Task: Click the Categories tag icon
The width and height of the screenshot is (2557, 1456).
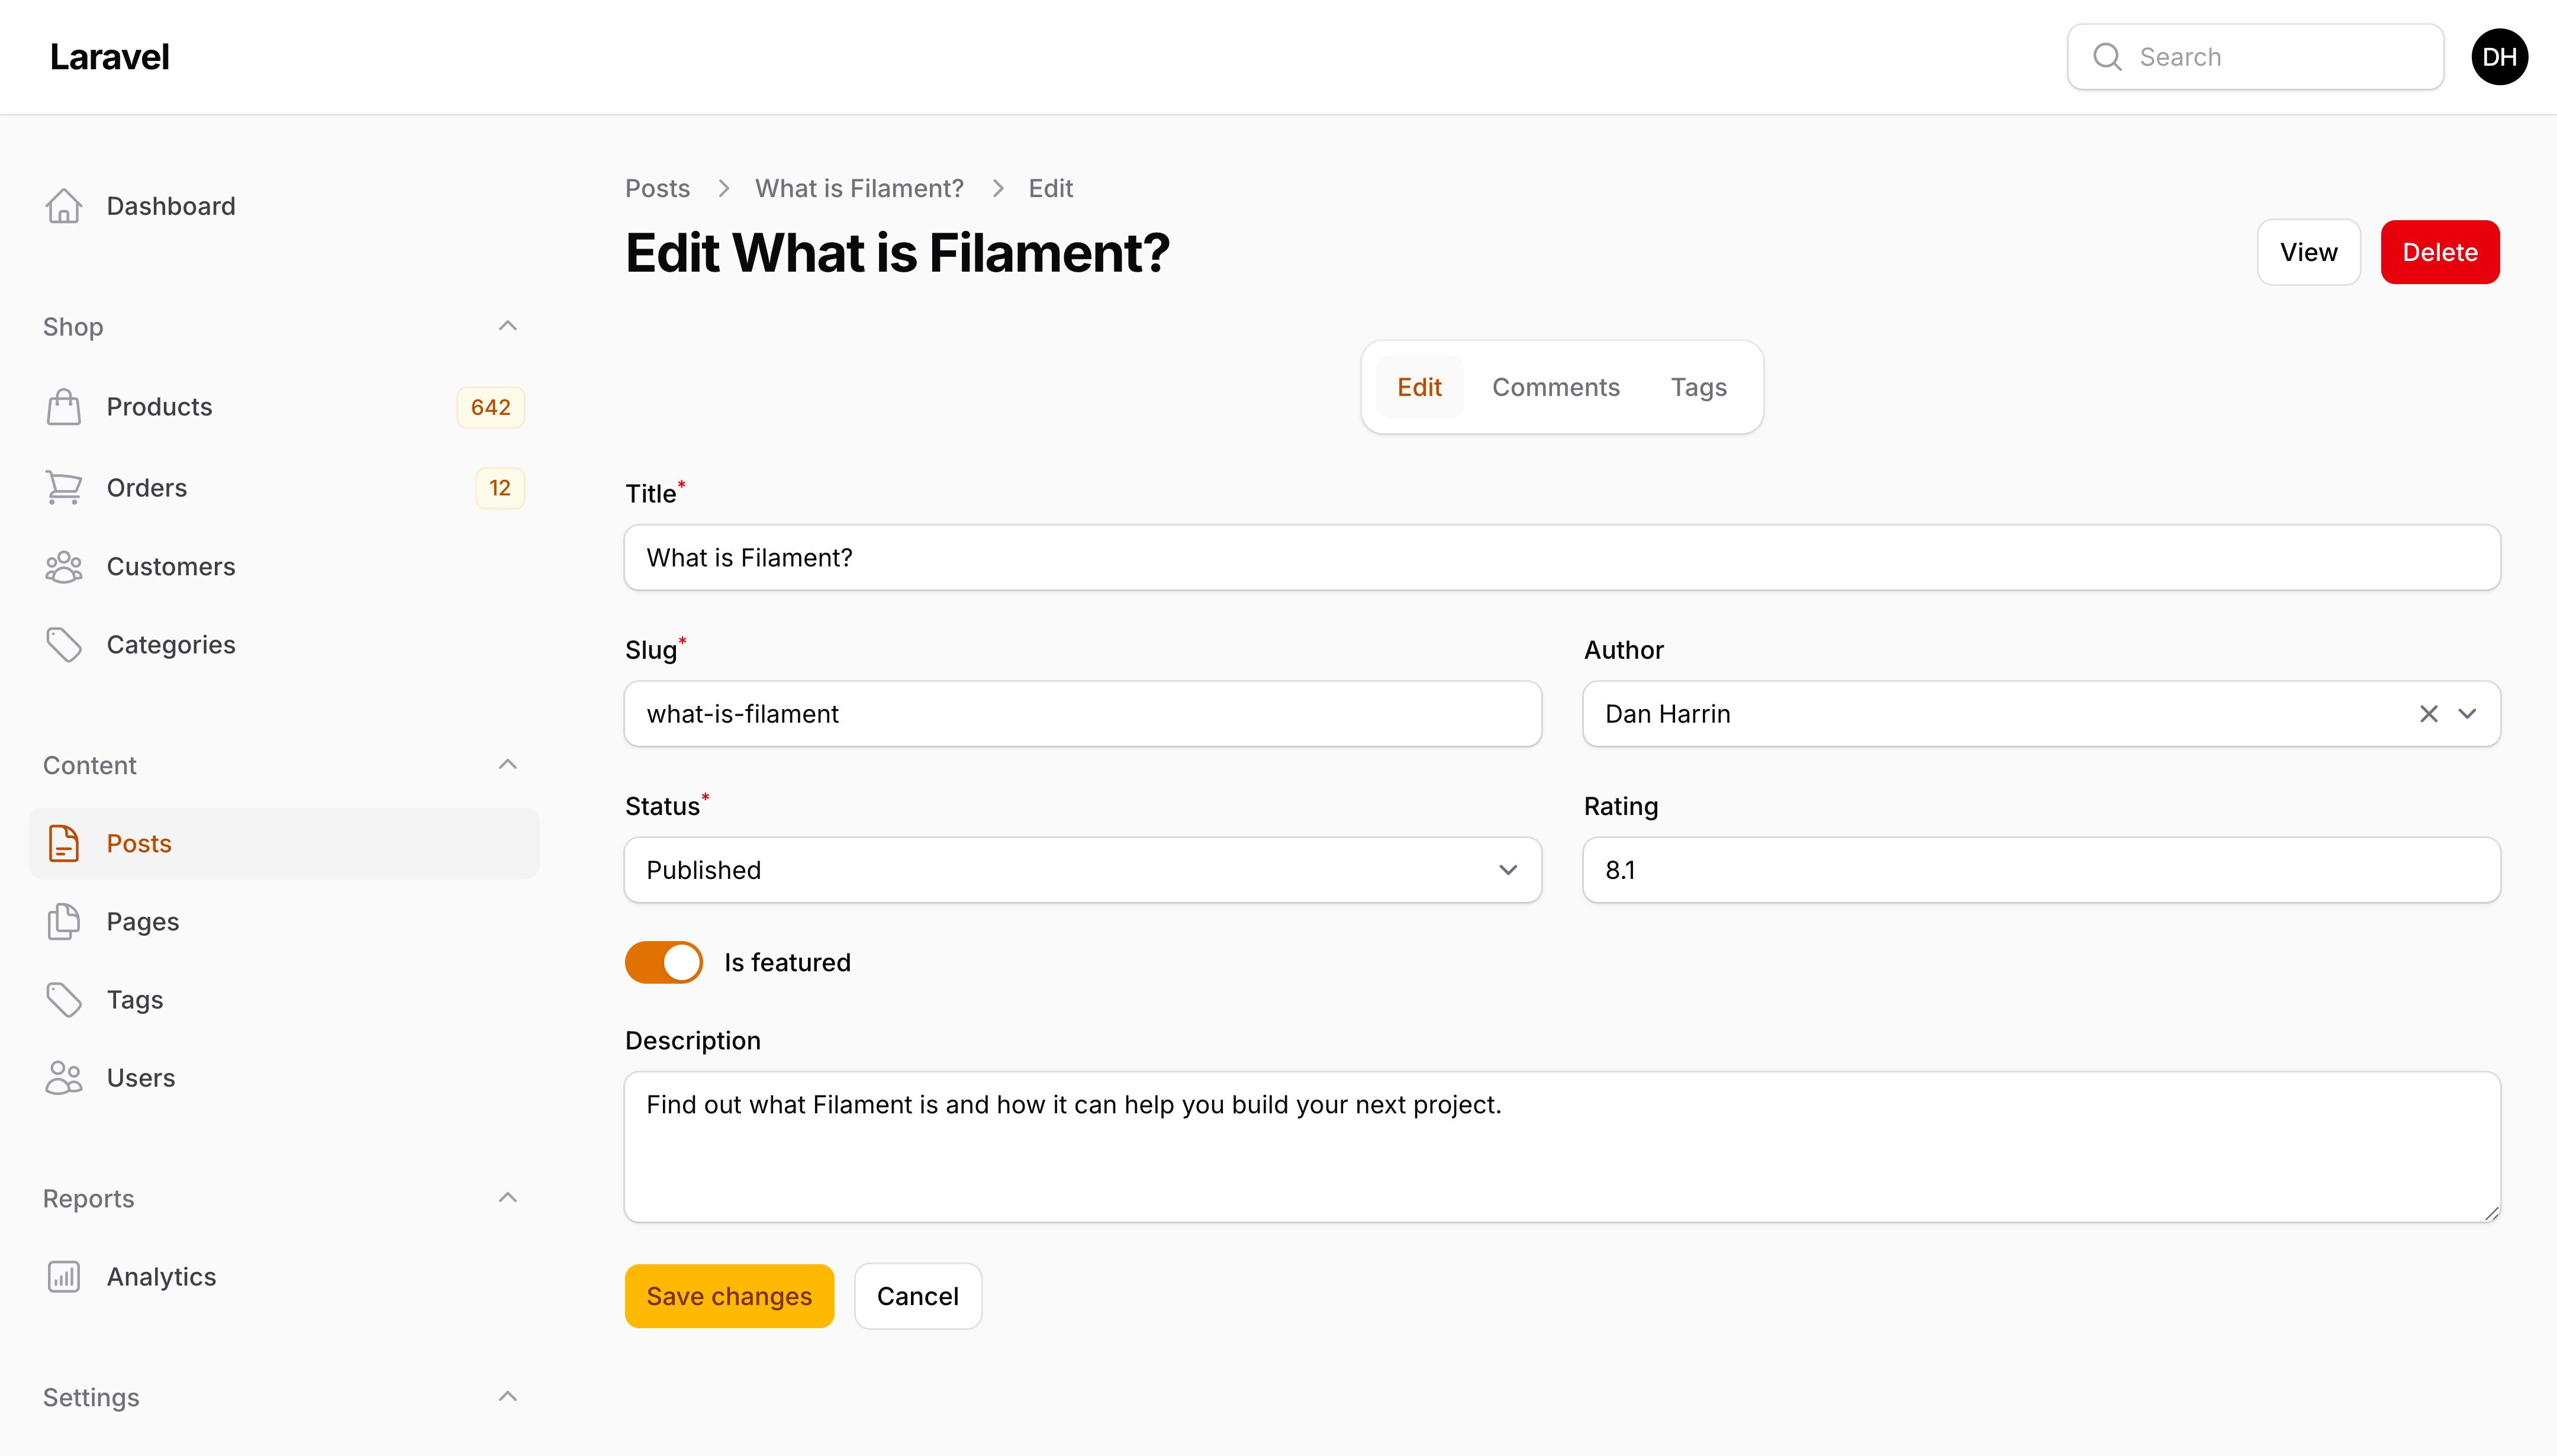Action: click(64, 645)
